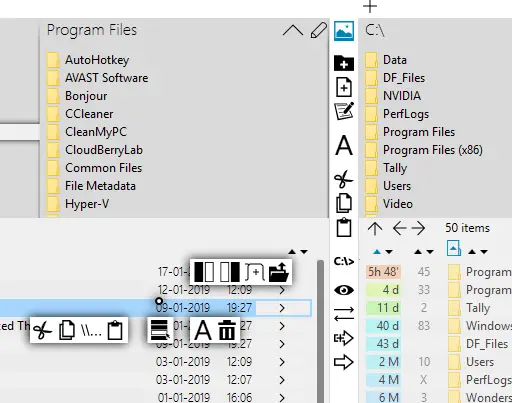This screenshot has height=403, width=512.
Task: Expand the 03-01-2019 12:07 row chevron
Action: point(282,380)
